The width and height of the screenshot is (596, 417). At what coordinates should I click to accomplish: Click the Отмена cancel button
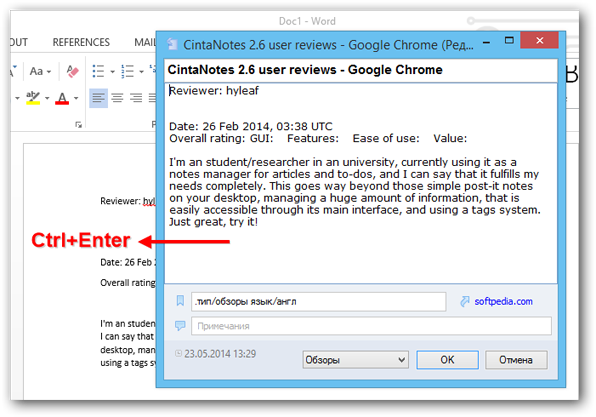pos(516,360)
